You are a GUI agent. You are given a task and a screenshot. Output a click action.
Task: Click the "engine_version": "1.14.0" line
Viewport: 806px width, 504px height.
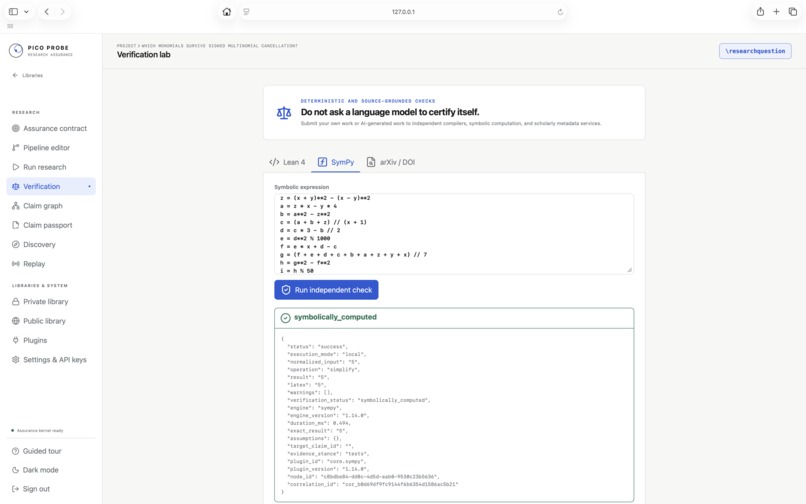tap(328, 416)
